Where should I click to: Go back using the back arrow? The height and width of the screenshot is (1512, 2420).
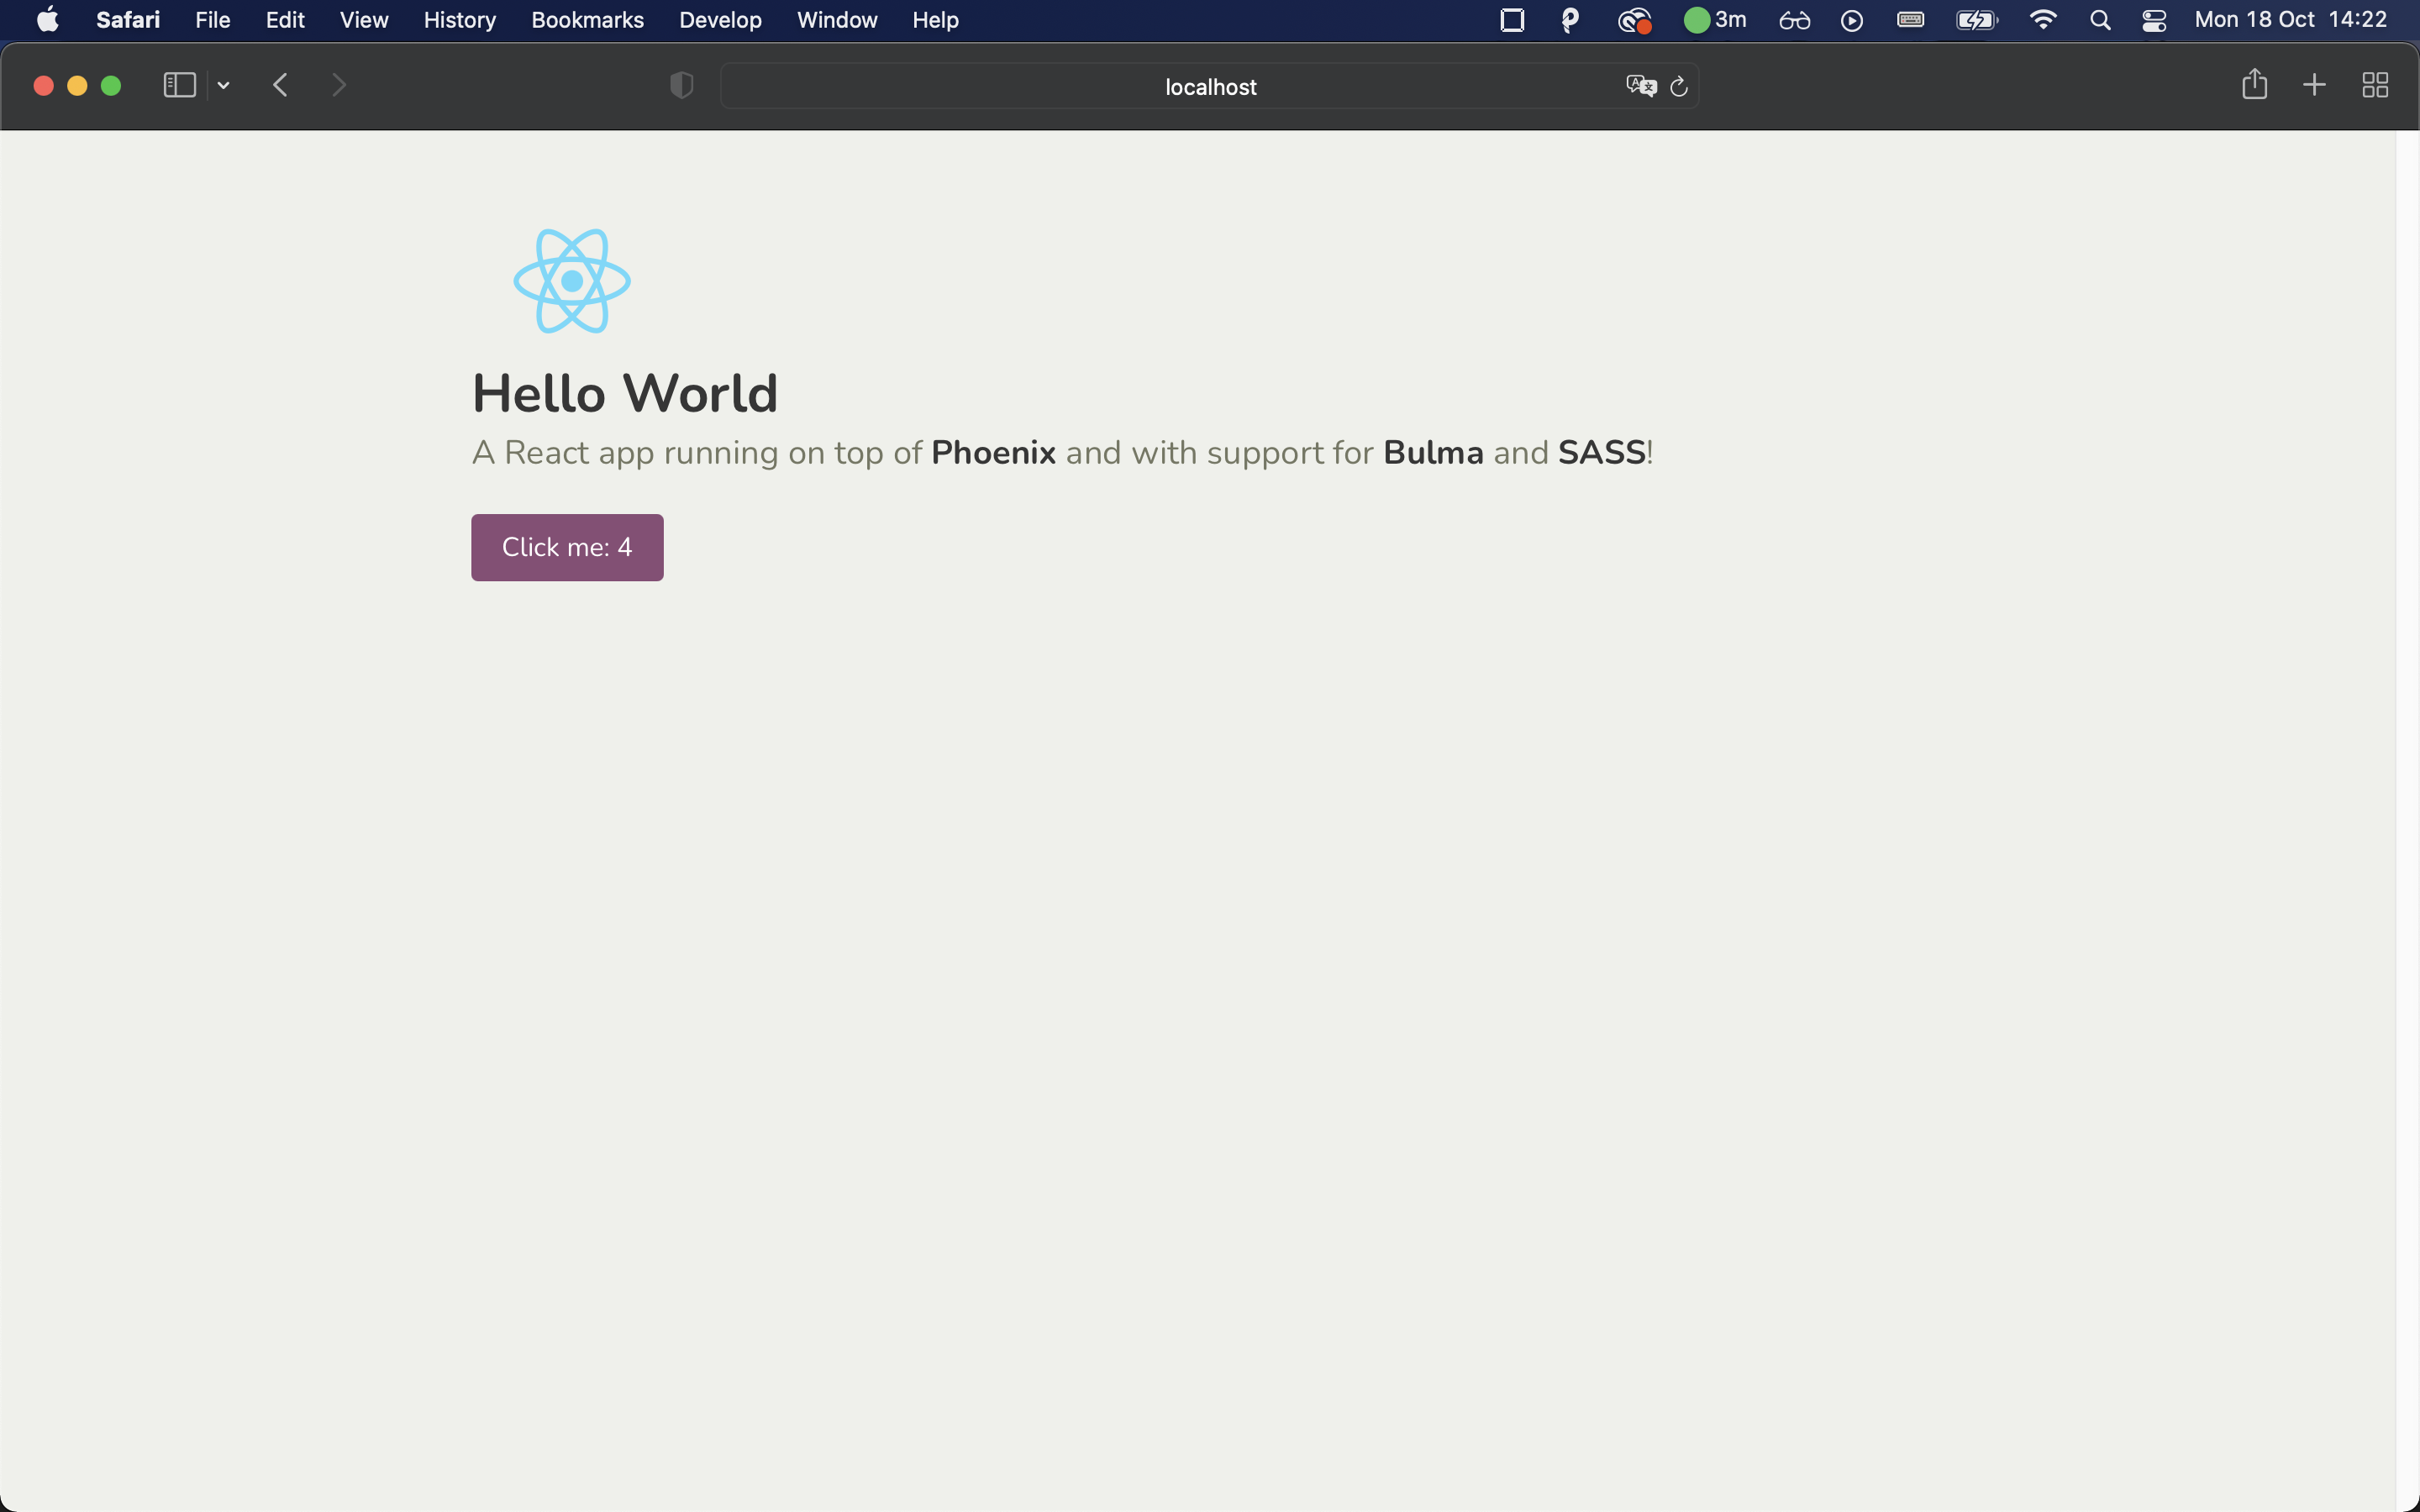(281, 85)
